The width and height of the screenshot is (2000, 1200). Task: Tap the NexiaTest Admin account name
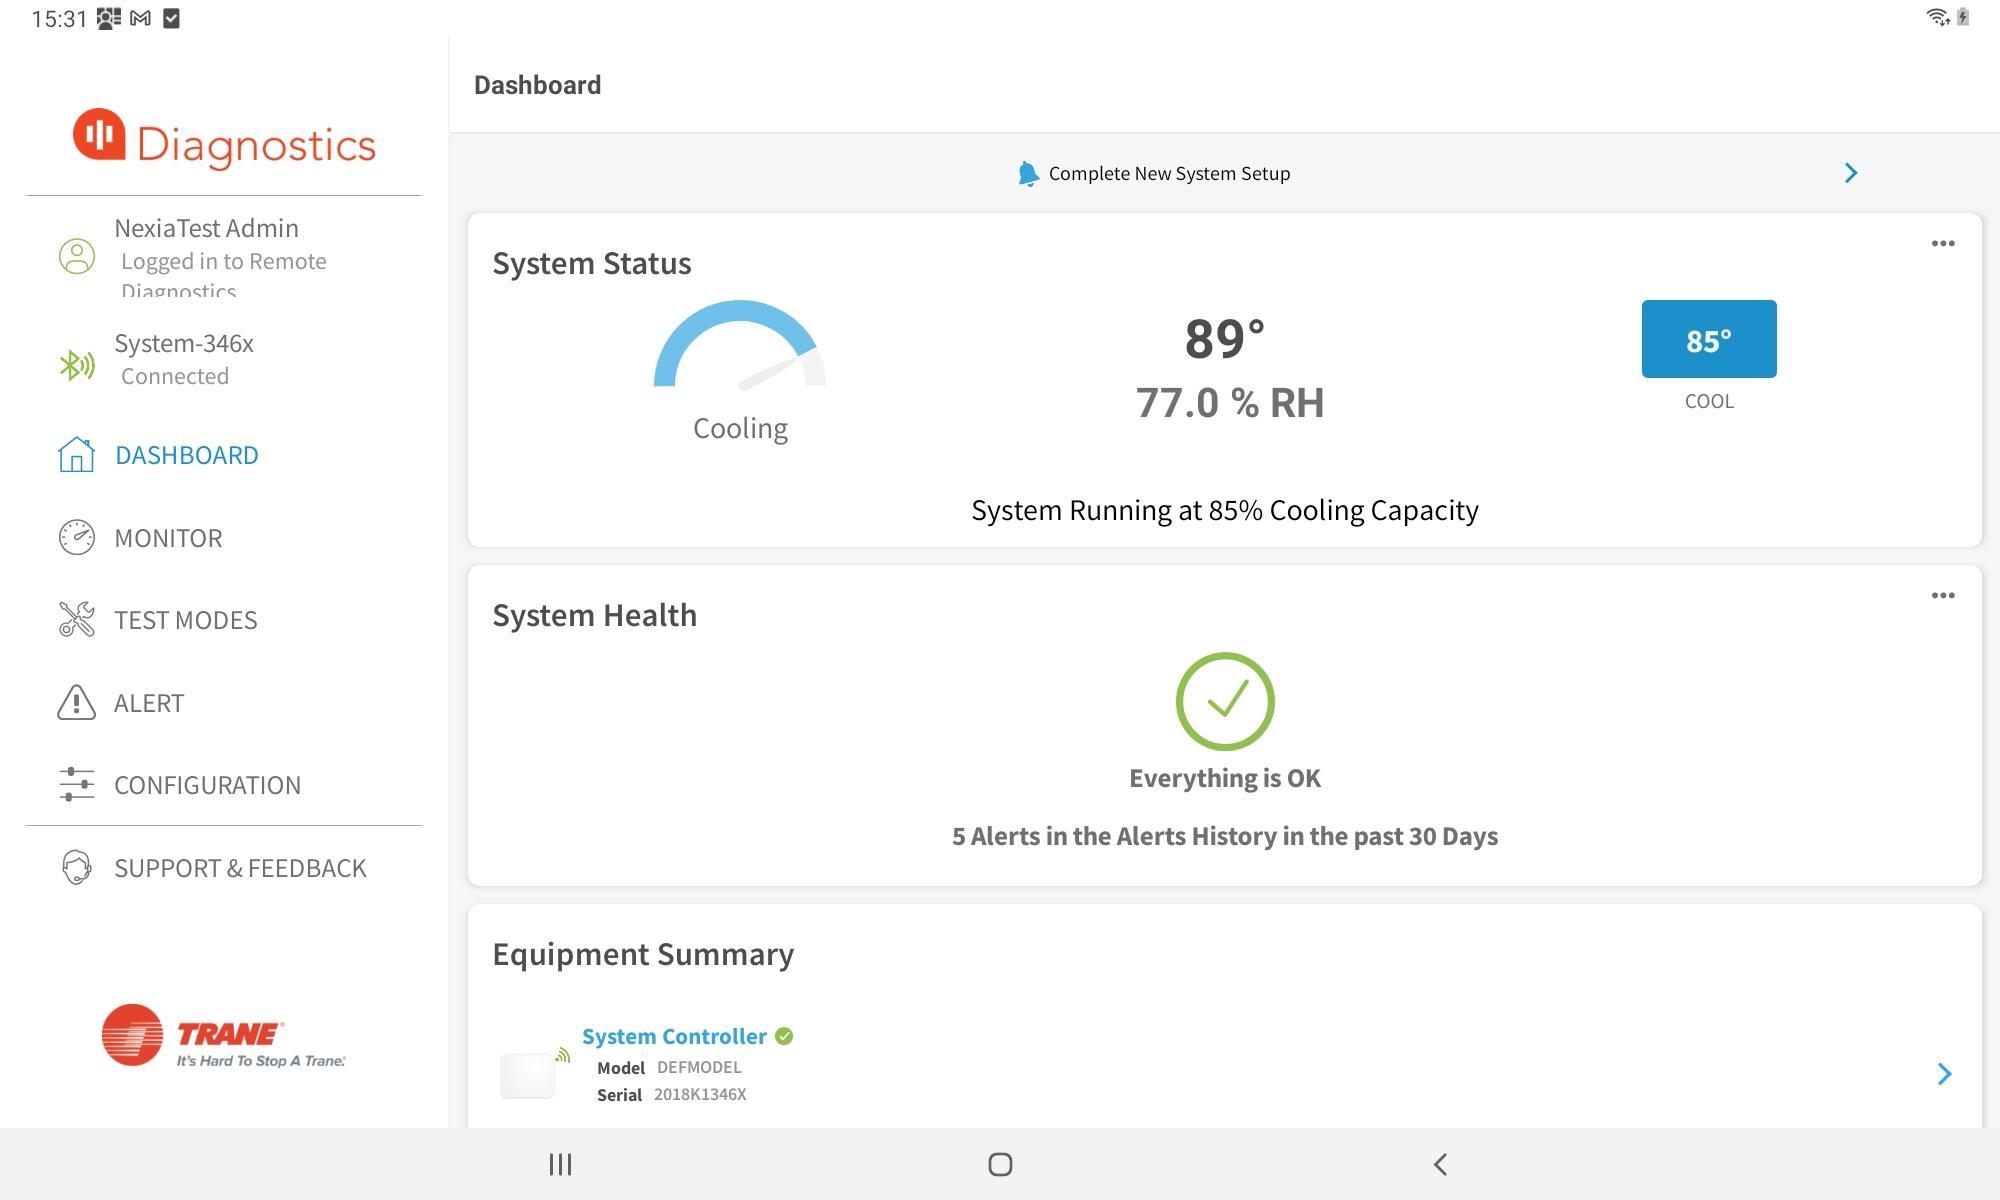206,228
